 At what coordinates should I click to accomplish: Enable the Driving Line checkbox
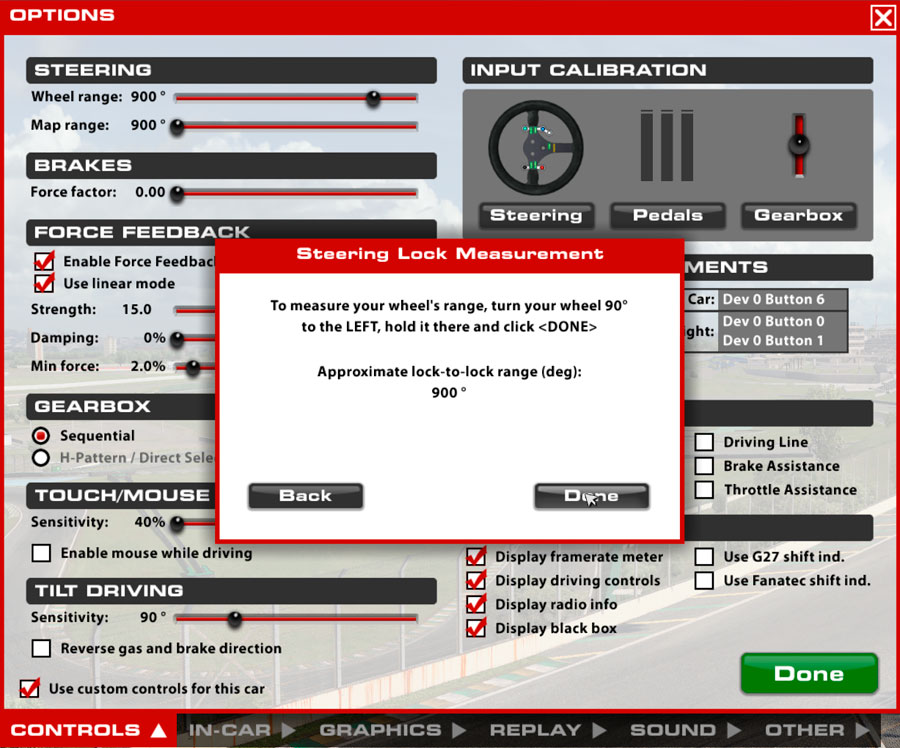(x=705, y=442)
